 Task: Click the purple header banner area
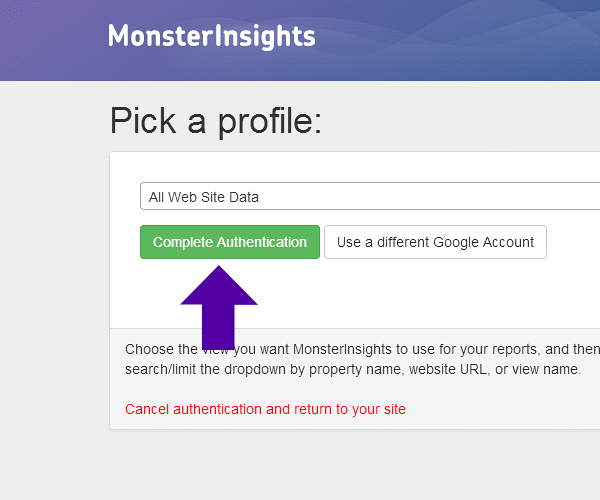coord(450,40)
